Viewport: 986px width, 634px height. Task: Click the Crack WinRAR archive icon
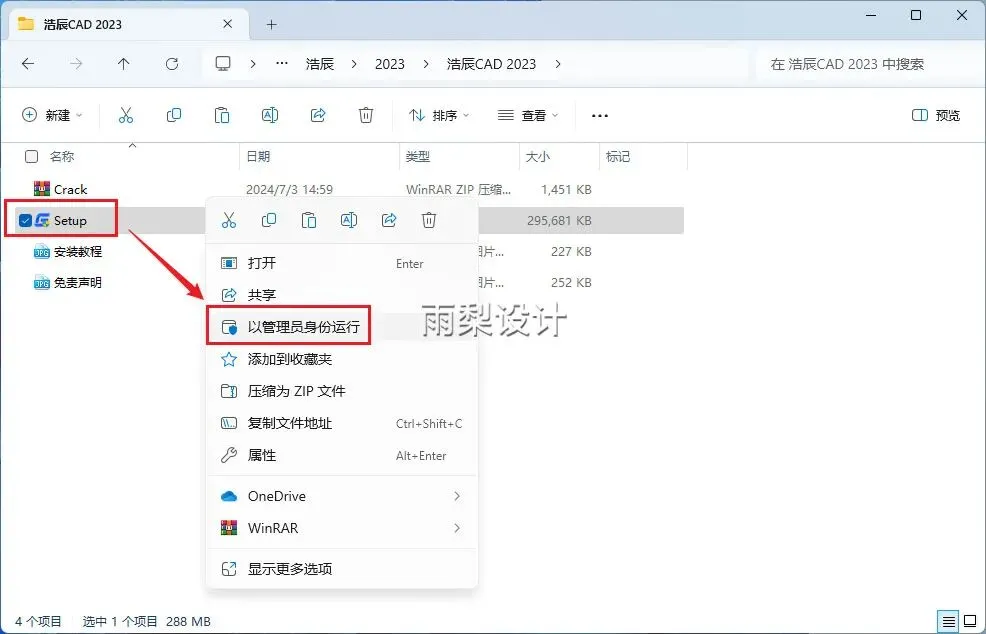click(42, 189)
